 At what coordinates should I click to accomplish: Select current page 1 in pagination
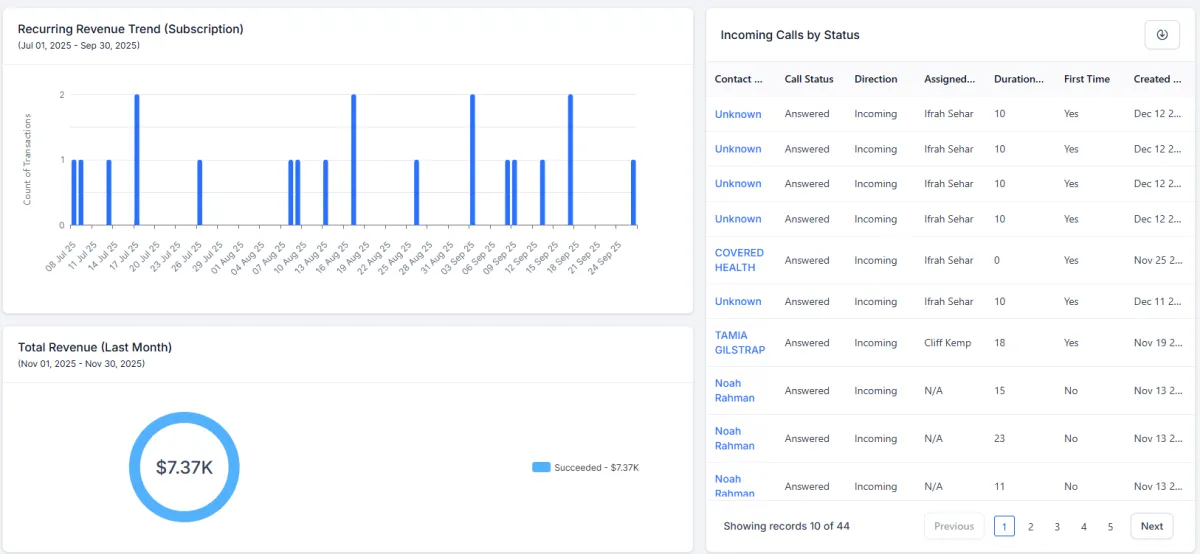[1004, 526]
